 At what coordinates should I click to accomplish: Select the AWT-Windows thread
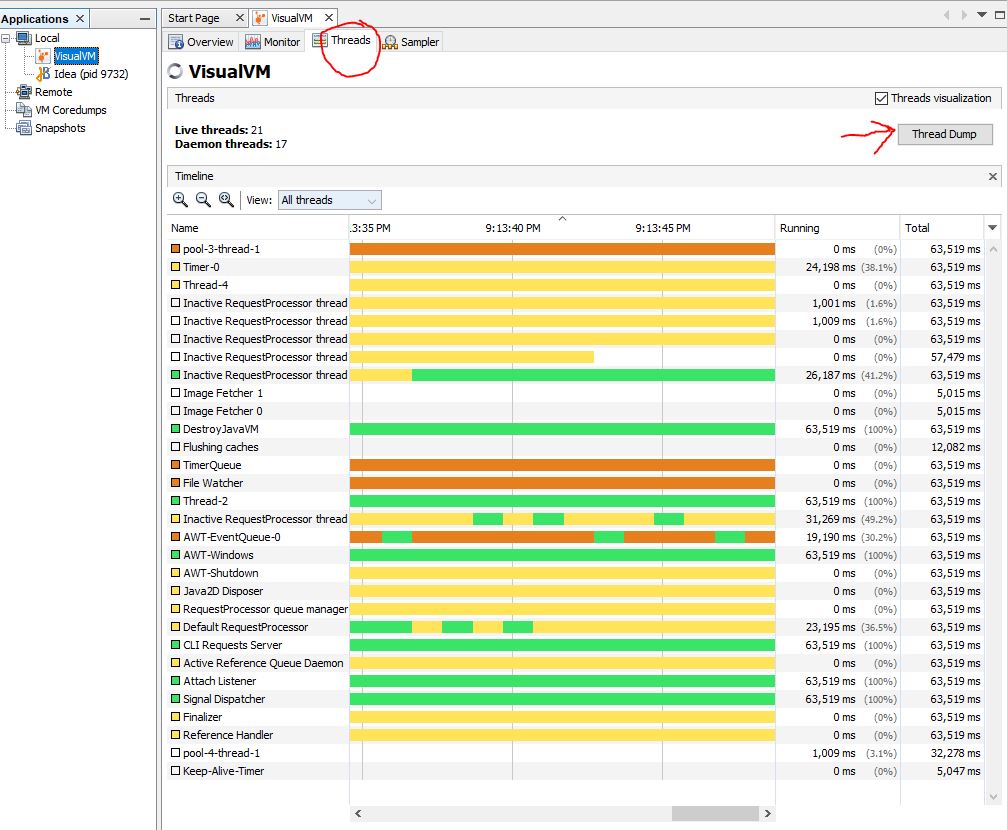(x=577, y=554)
